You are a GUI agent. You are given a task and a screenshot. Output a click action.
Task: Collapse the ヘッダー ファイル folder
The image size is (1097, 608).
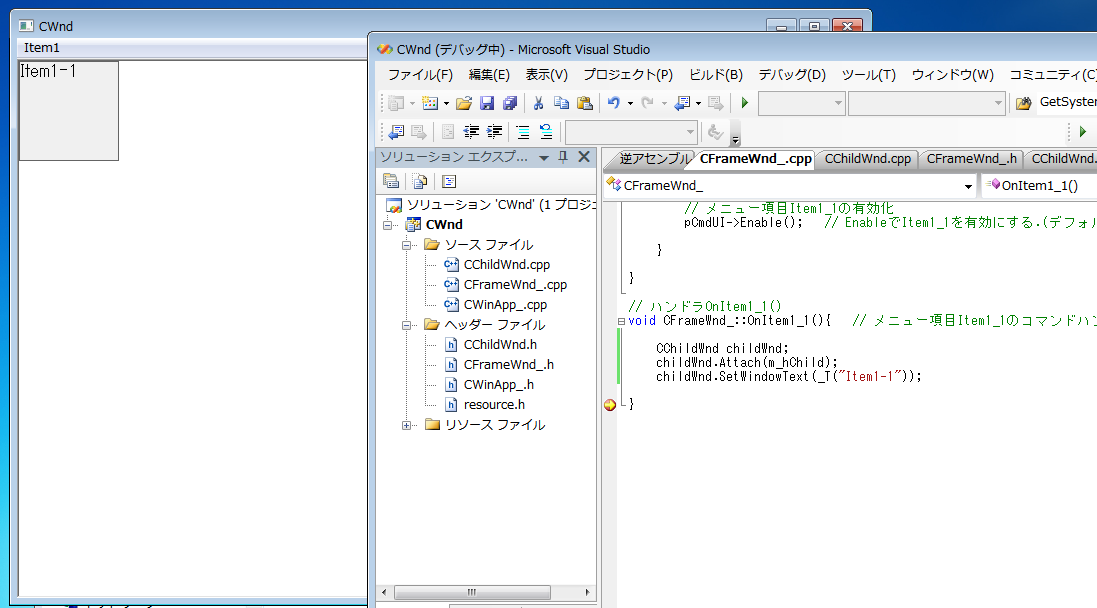[406, 325]
